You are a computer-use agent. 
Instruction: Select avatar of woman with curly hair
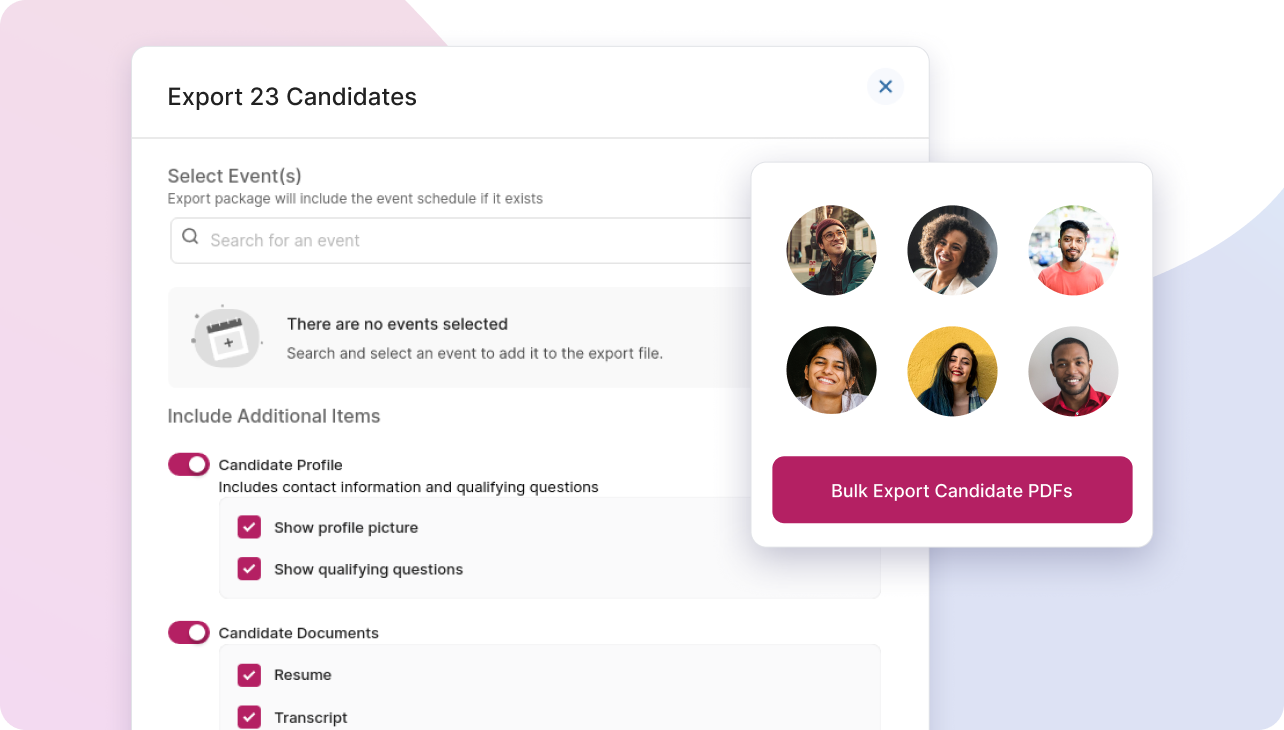pyautogui.click(x=952, y=250)
